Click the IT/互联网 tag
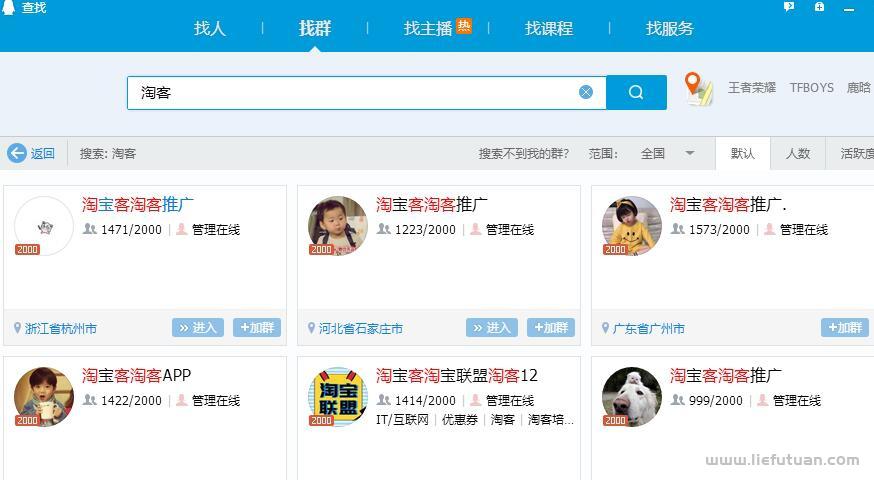This screenshot has height=480, width=874. coord(402,419)
